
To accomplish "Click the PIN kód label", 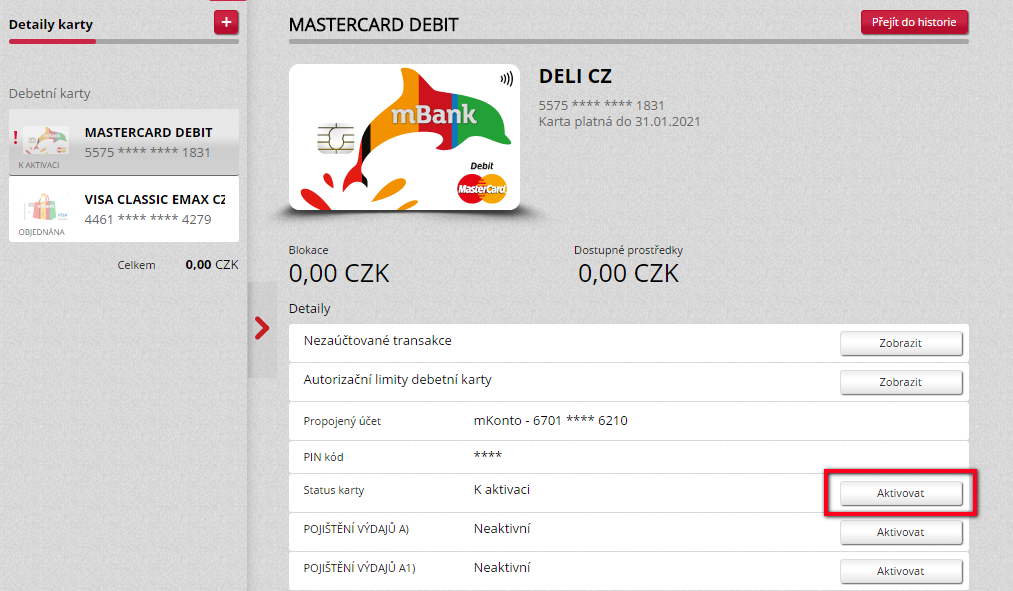I will point(323,457).
